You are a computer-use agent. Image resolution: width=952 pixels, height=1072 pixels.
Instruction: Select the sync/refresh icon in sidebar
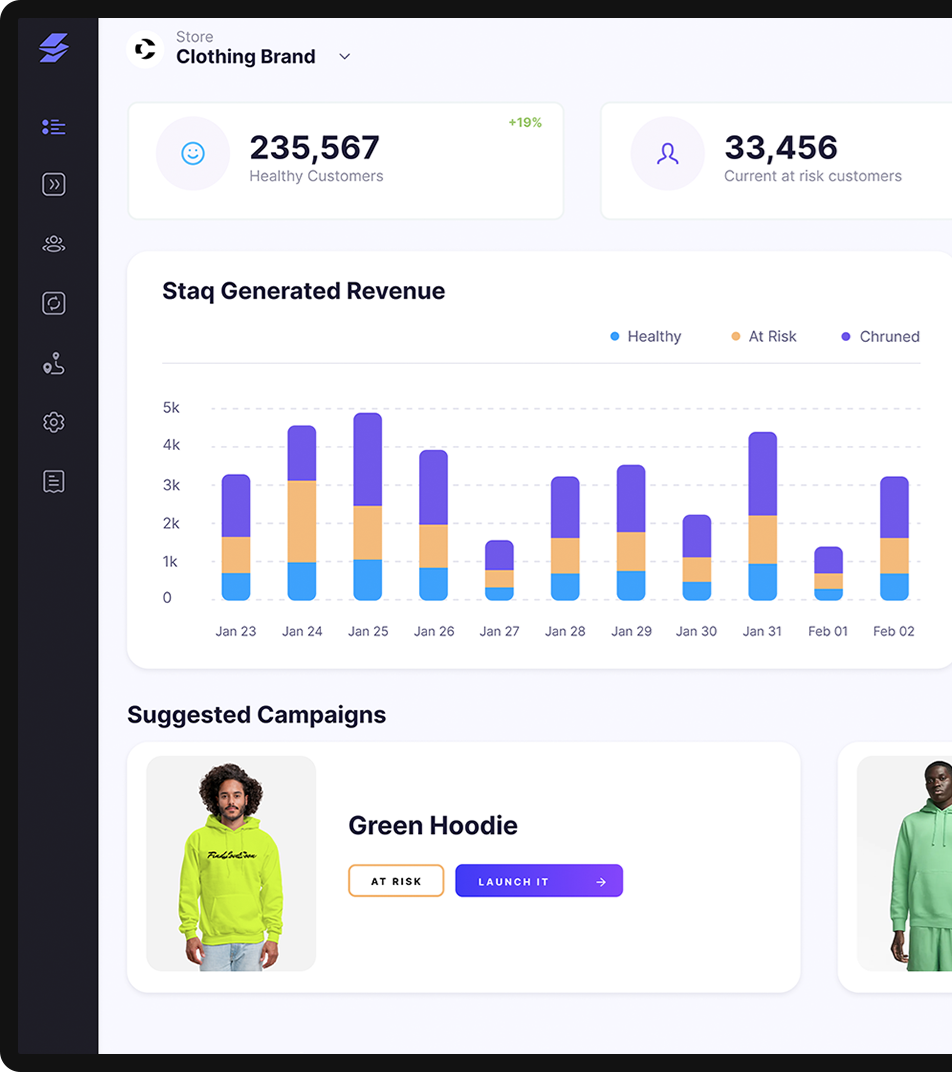[54, 303]
